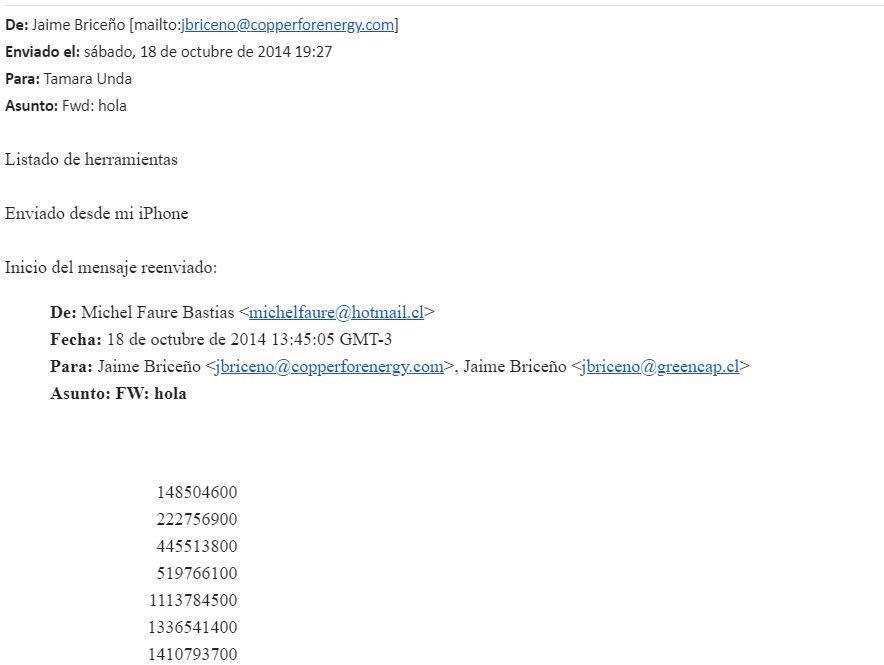
Task: Click the 'Listado de herramientas' text
Action: click(x=91, y=159)
